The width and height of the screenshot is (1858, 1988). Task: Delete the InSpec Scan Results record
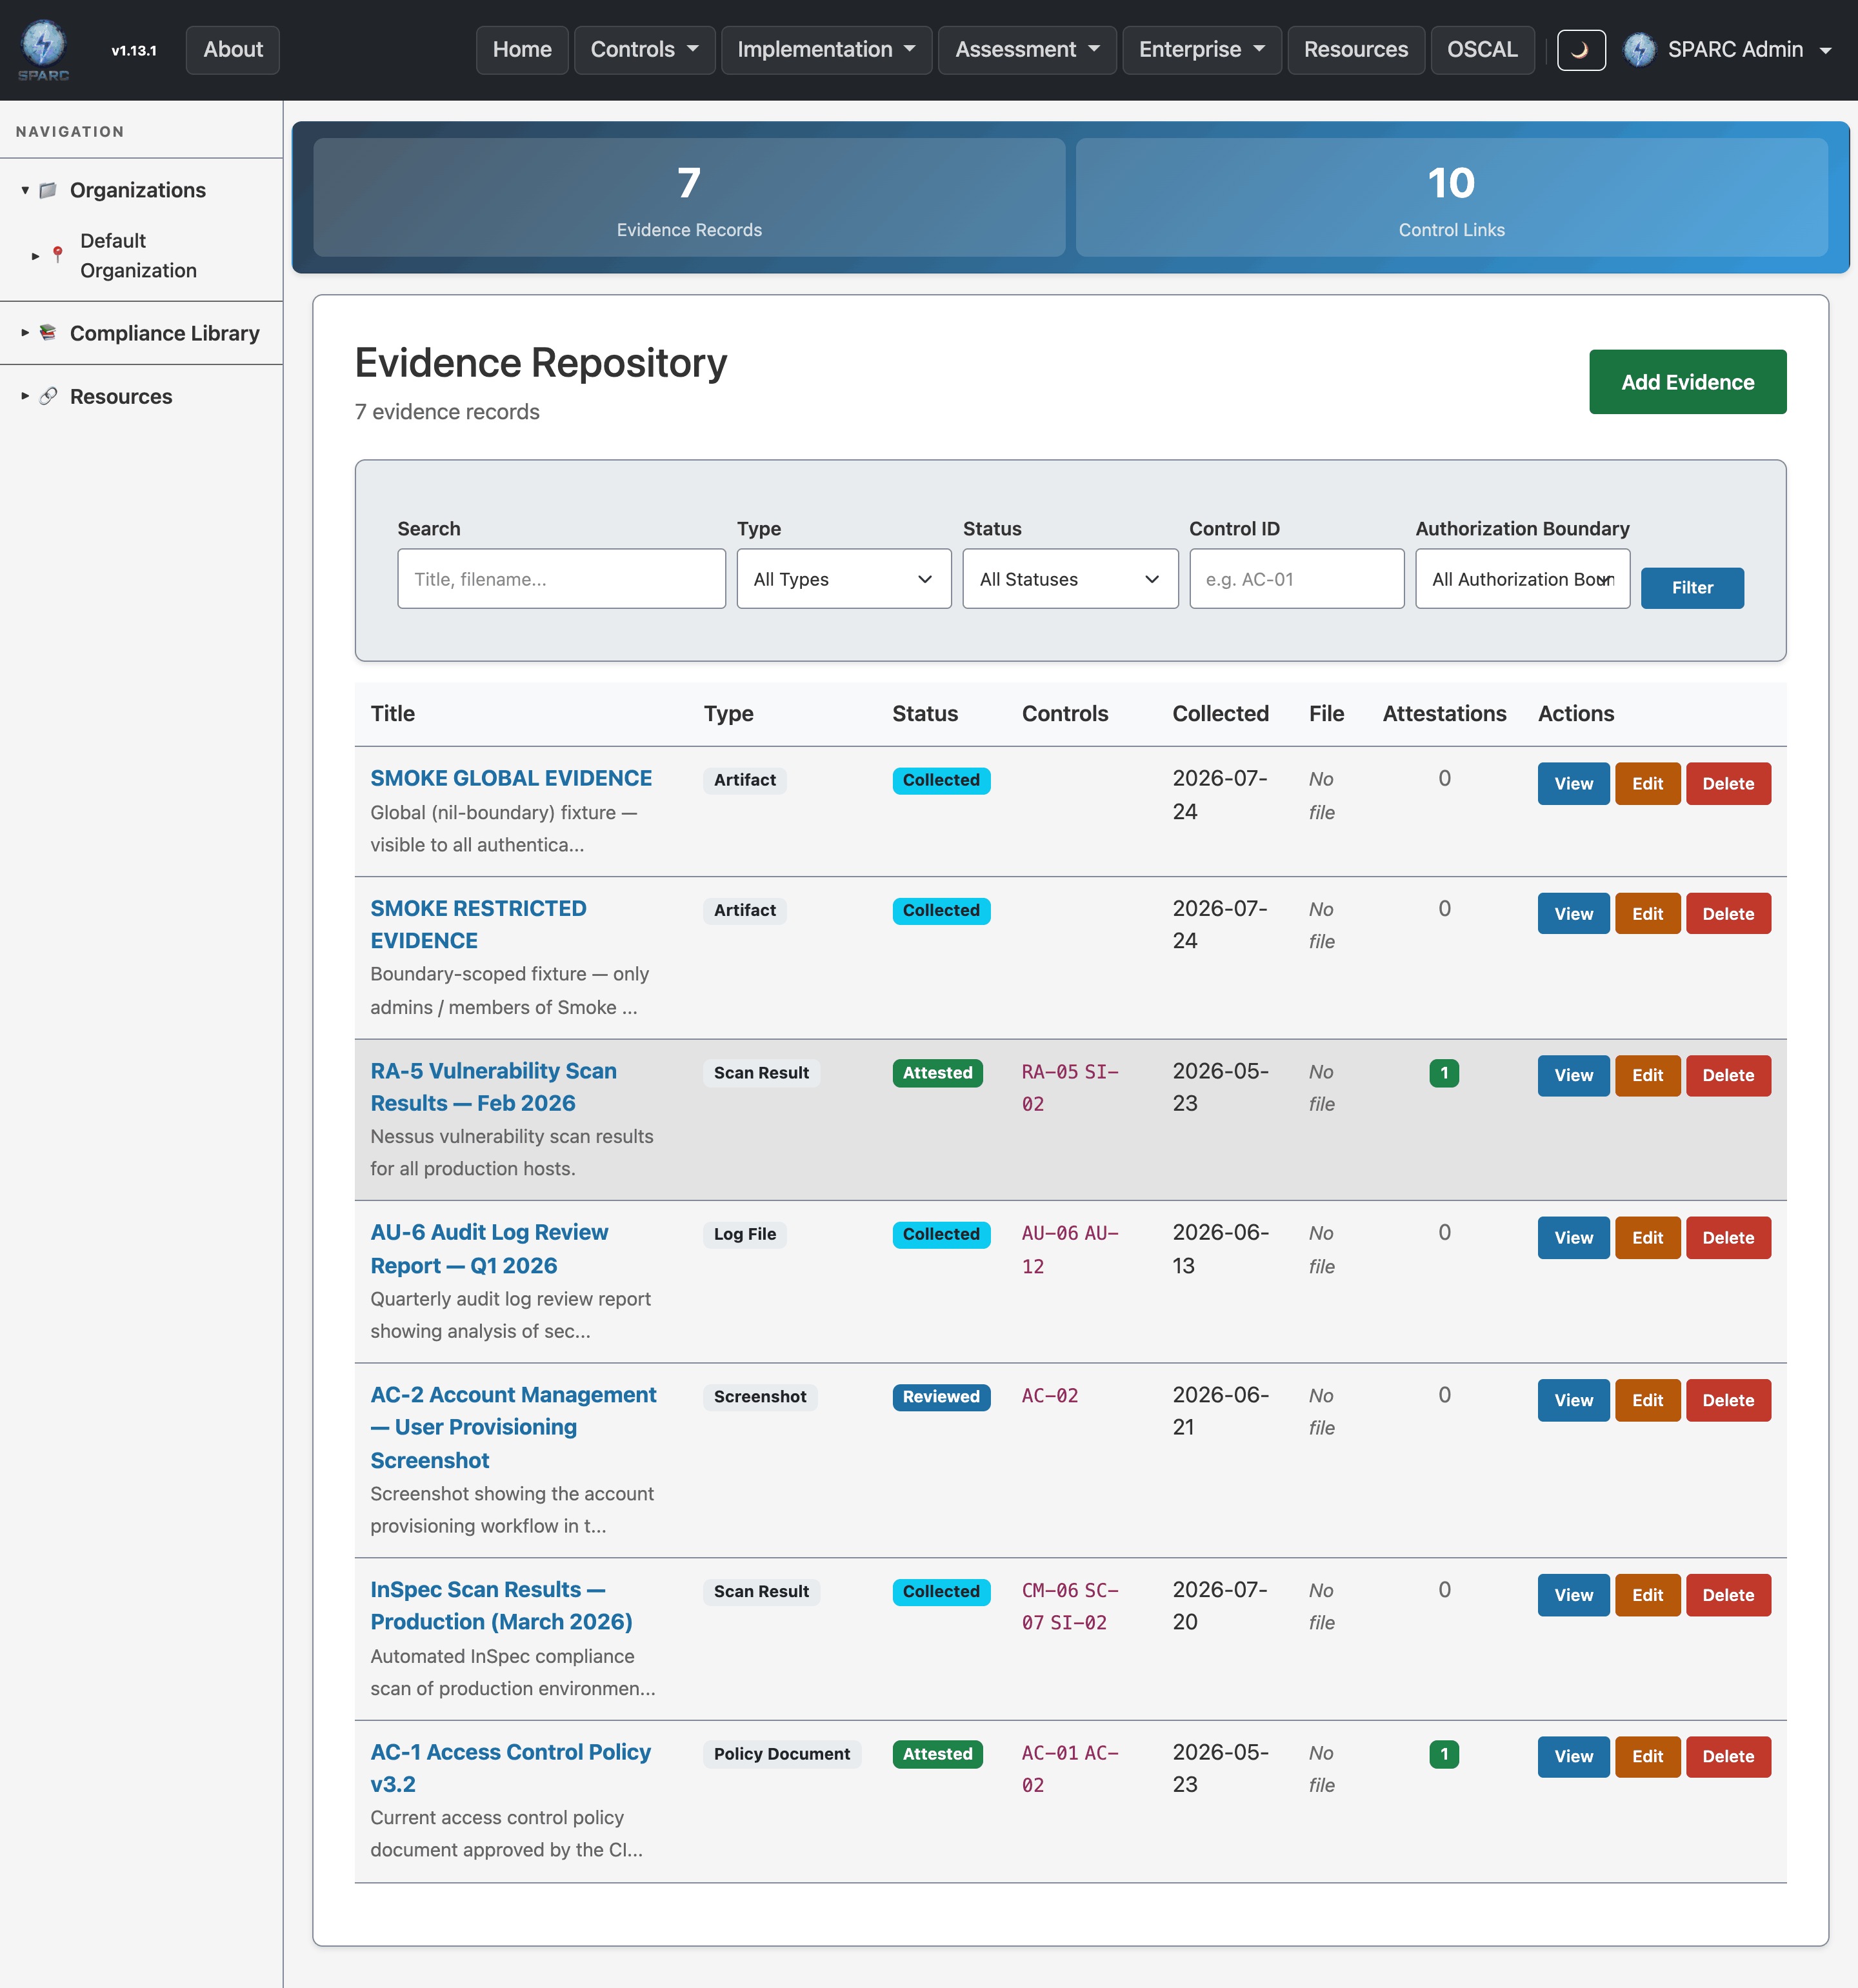1728,1596
